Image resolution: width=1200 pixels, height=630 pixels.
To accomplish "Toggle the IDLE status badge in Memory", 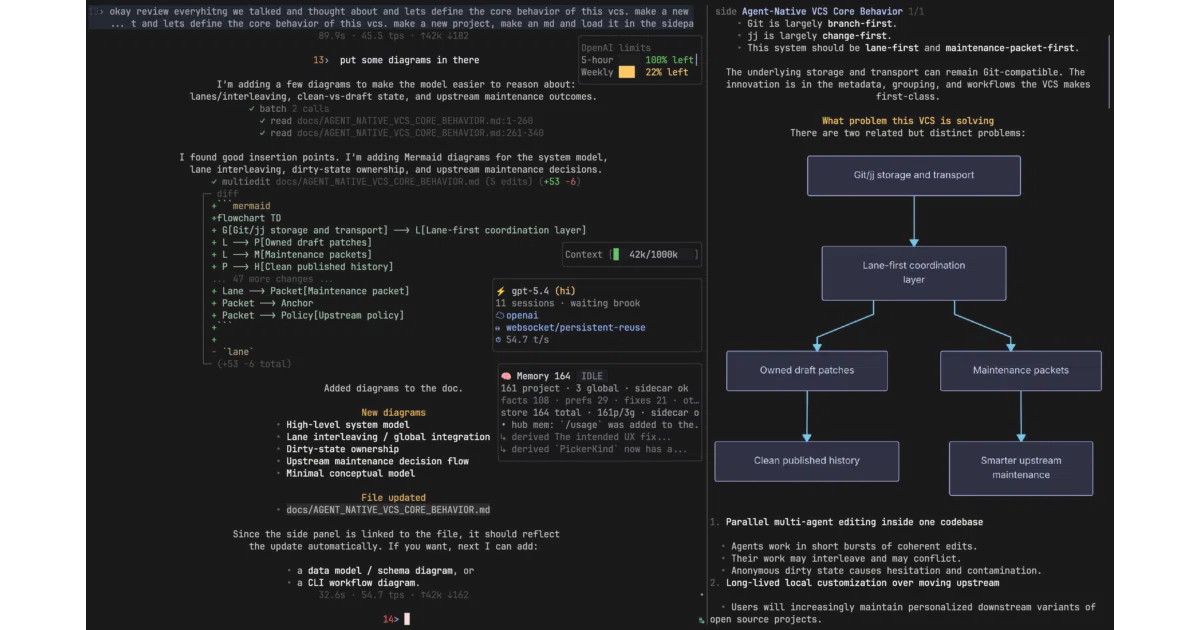I will click(x=591, y=376).
